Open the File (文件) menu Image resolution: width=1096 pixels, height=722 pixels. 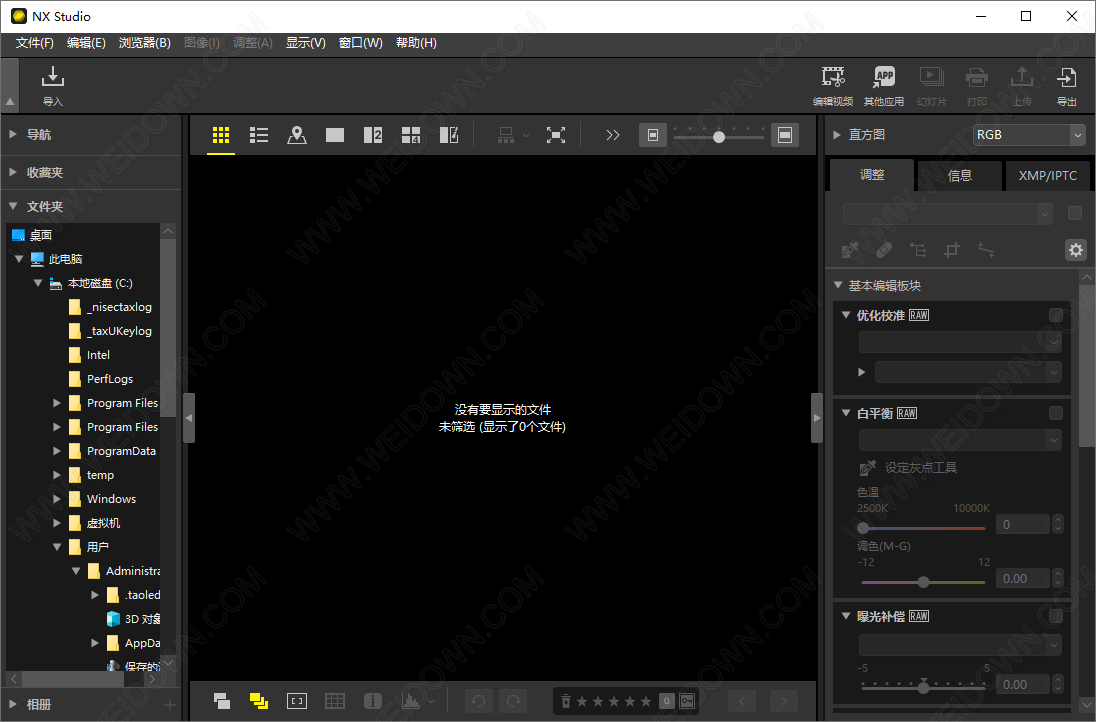click(x=35, y=43)
